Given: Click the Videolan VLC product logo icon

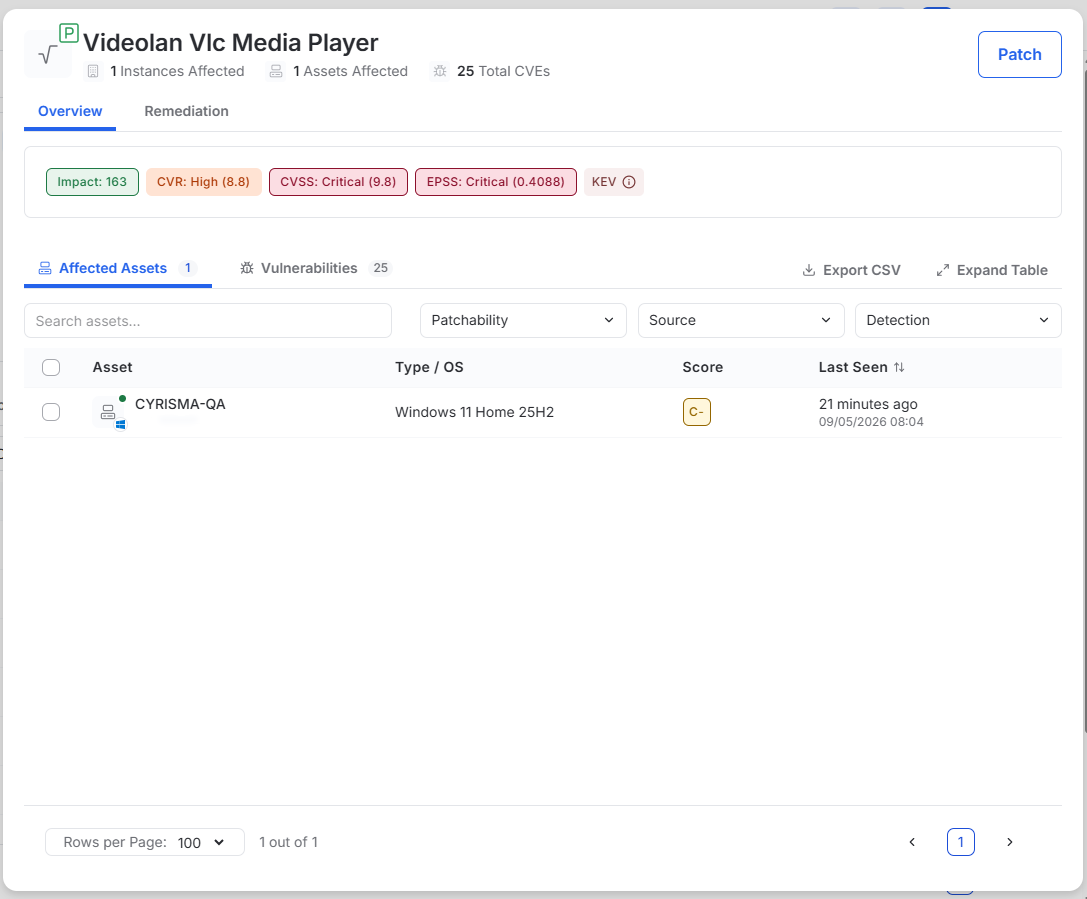Looking at the screenshot, I should tap(48, 54).
